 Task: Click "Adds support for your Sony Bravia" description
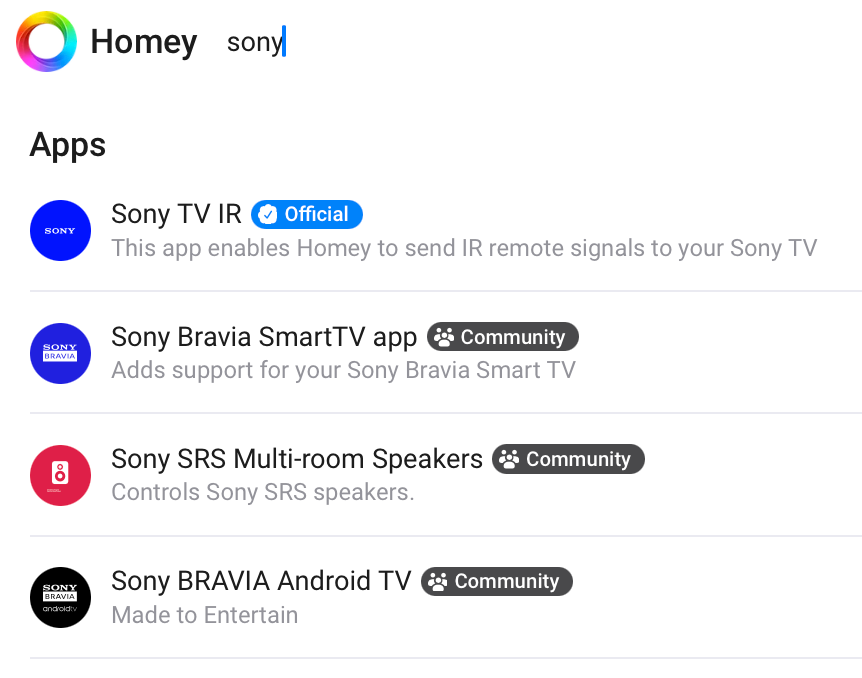coord(343,370)
